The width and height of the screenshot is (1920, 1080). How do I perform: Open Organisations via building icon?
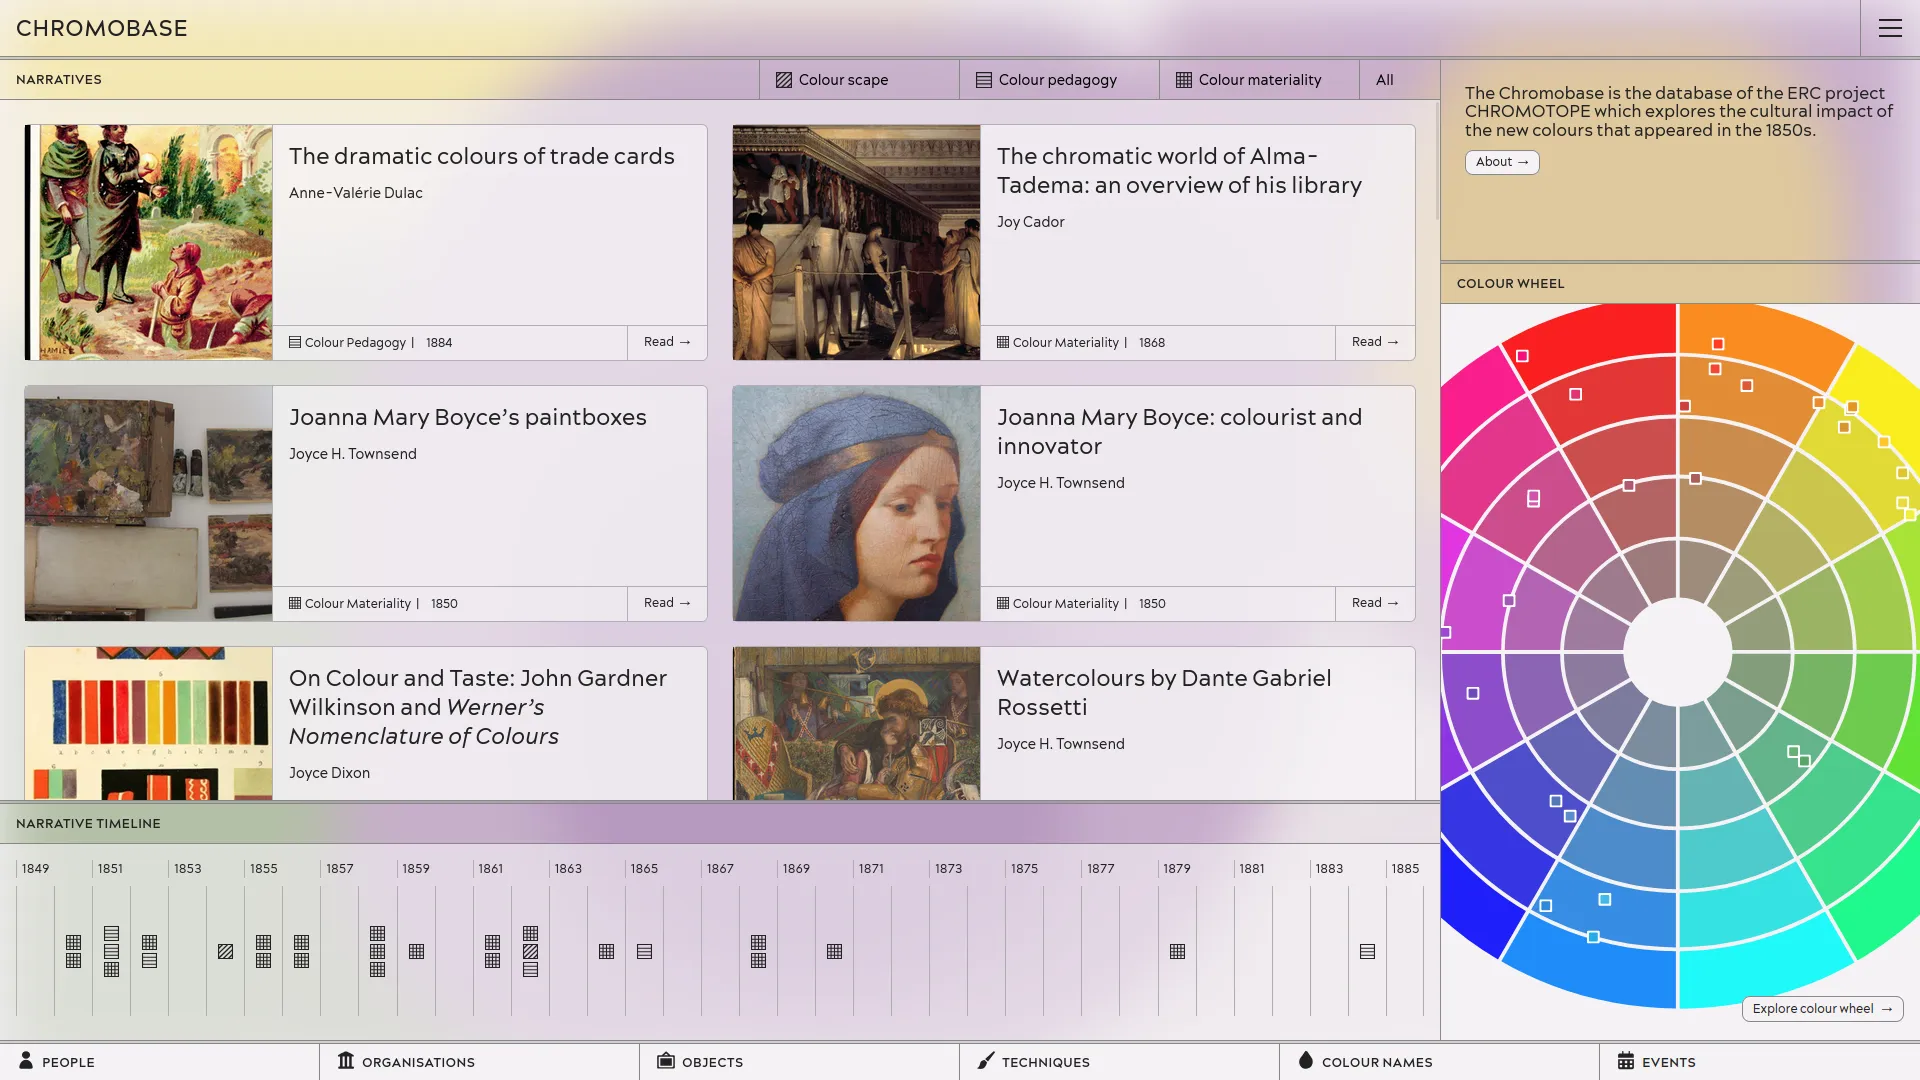point(346,1061)
